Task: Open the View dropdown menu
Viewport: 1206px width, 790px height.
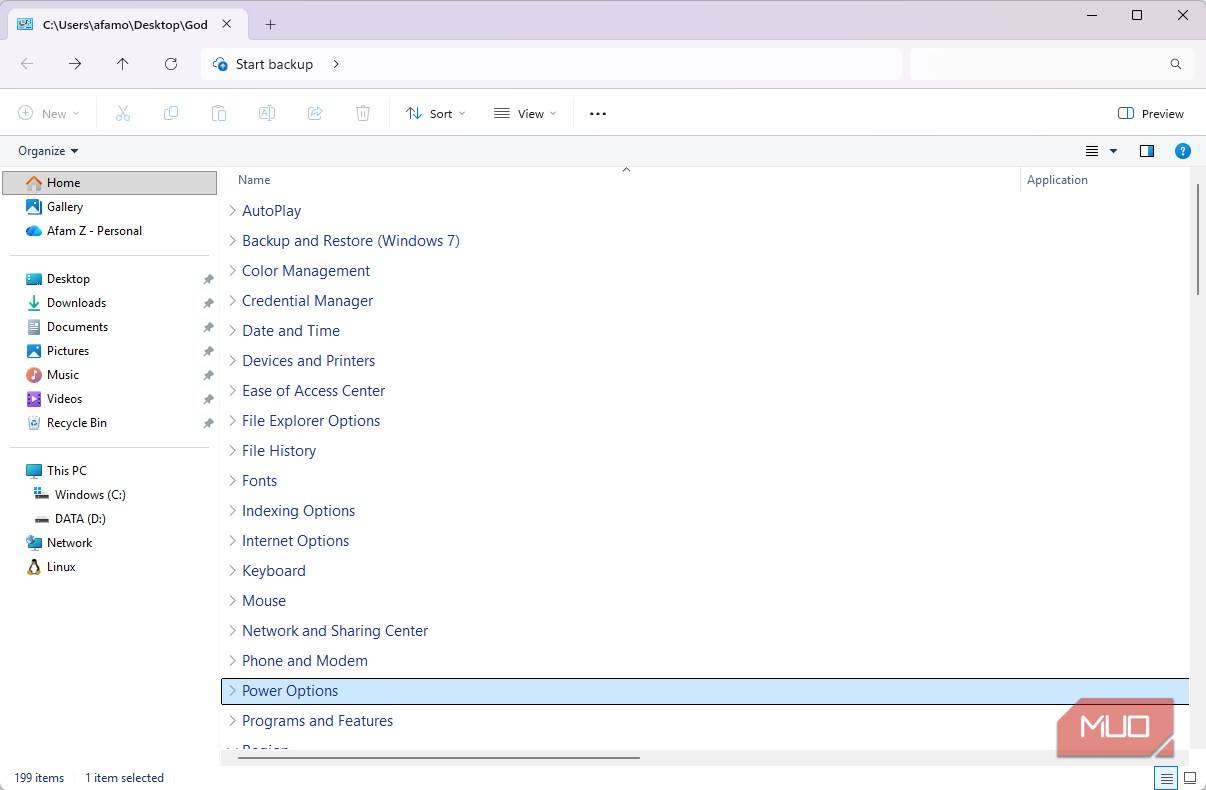Action: [x=525, y=114]
